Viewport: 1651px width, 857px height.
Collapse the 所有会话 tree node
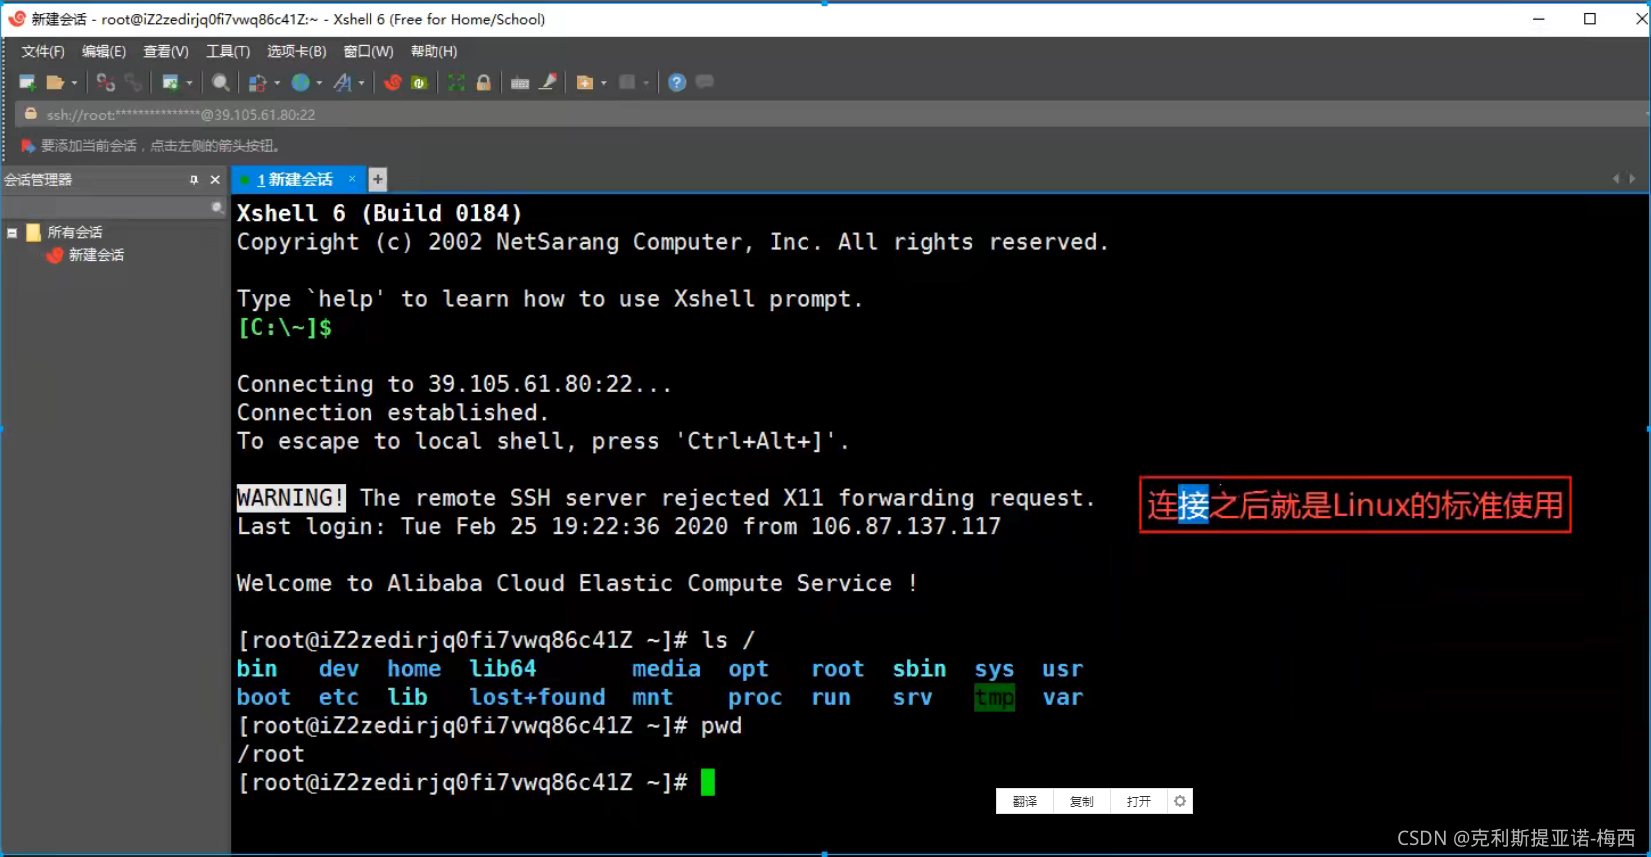point(12,232)
